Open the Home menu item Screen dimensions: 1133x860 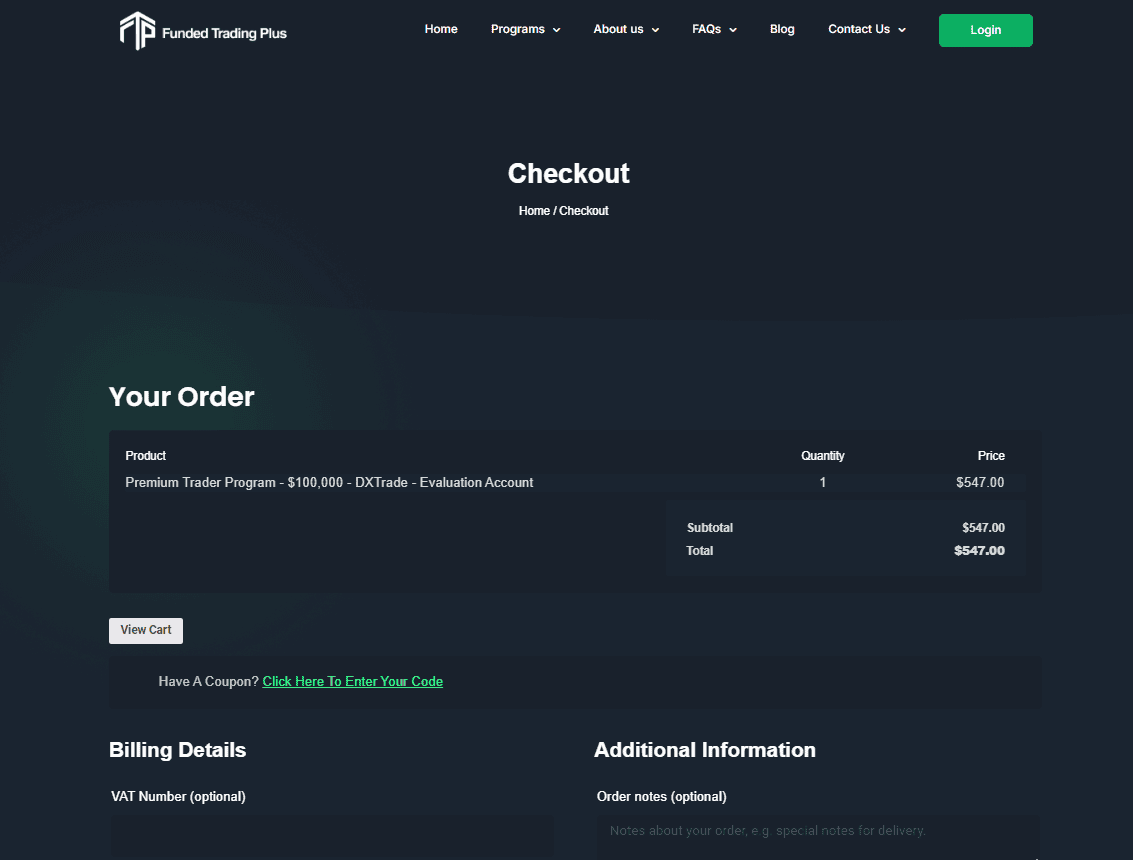click(x=441, y=29)
